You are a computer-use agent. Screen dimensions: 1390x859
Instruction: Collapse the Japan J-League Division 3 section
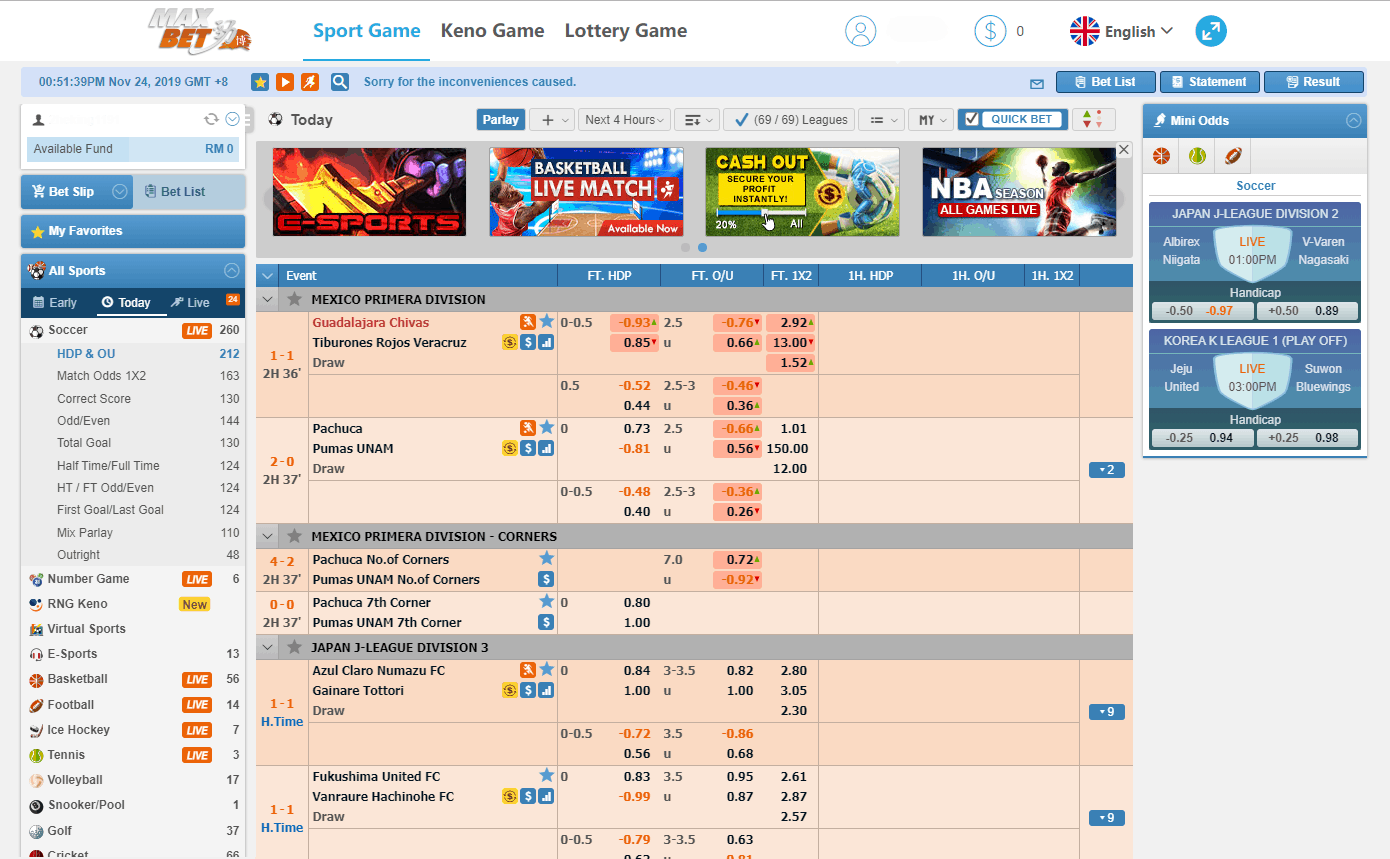pos(267,647)
